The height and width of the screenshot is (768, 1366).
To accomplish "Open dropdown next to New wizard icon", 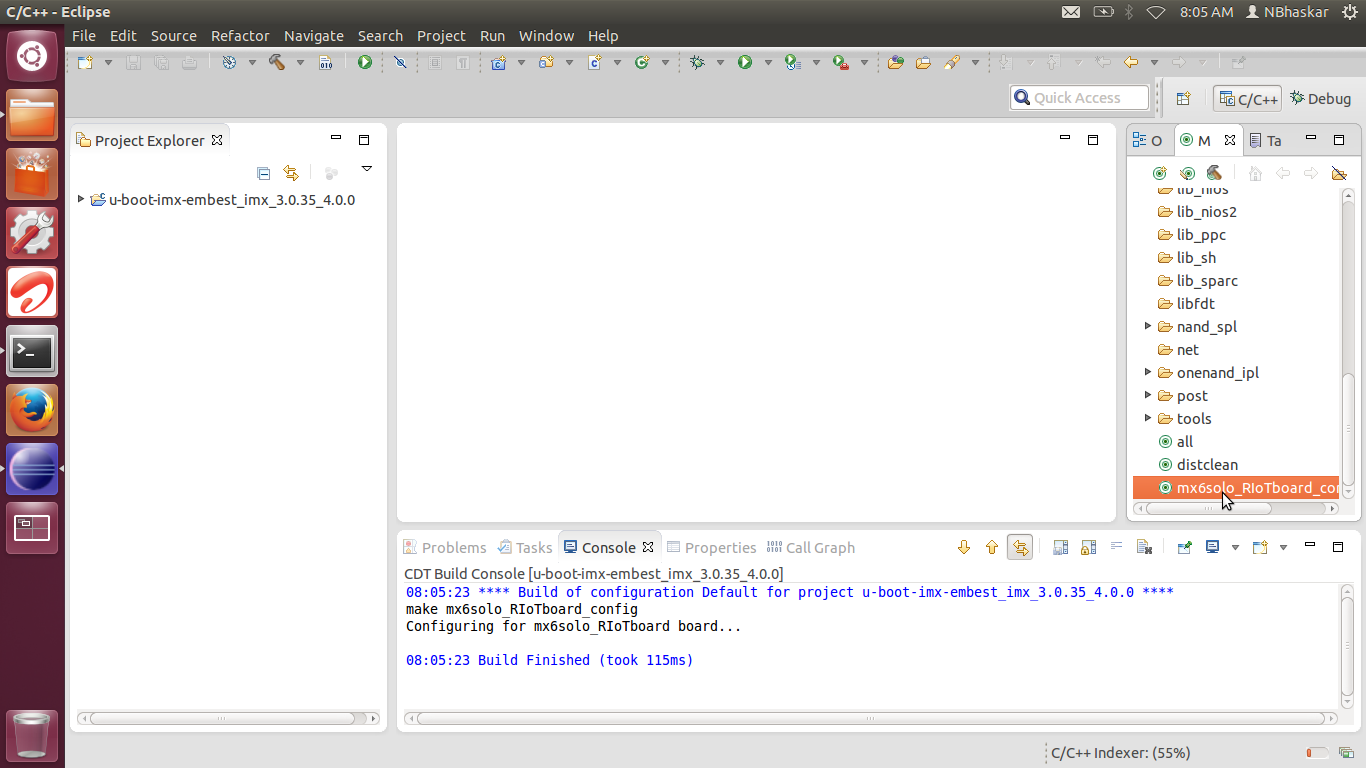I will [108, 62].
